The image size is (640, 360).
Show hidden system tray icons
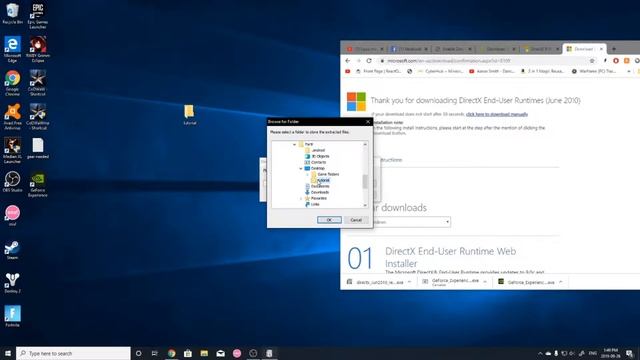click(540, 353)
